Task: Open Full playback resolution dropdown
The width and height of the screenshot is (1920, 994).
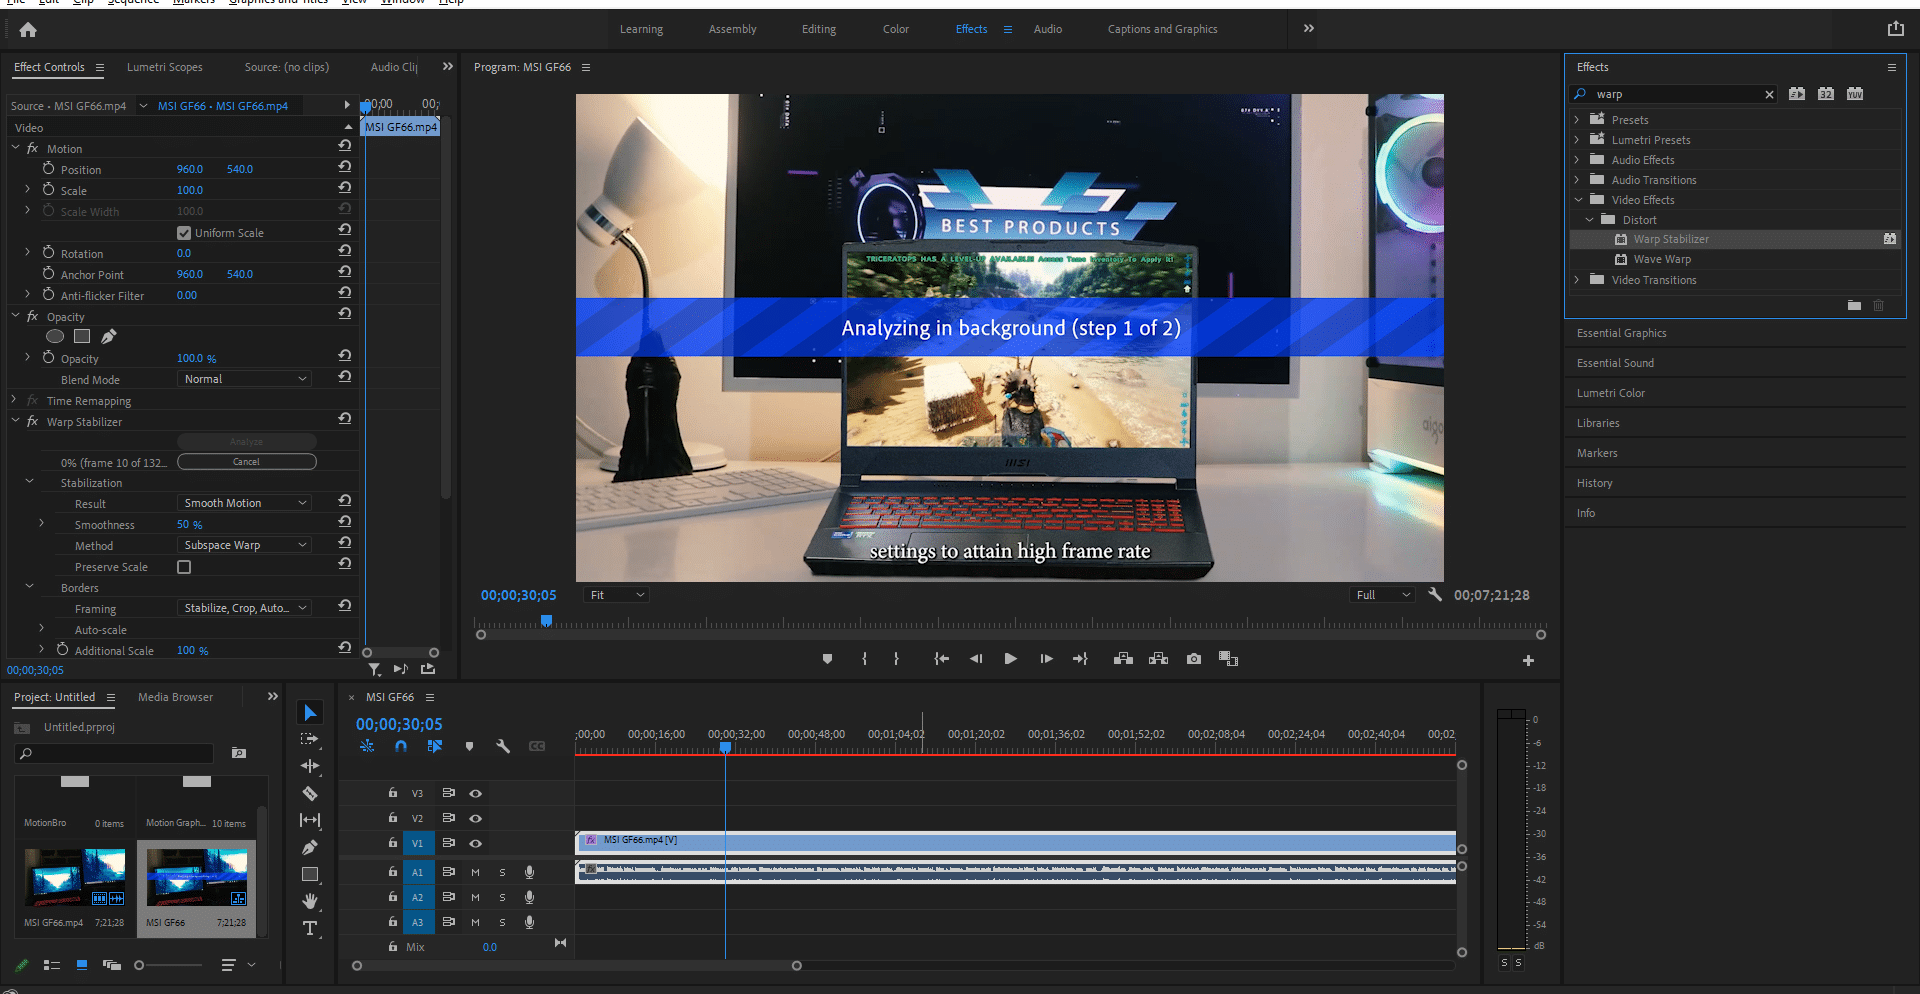Action: tap(1383, 595)
